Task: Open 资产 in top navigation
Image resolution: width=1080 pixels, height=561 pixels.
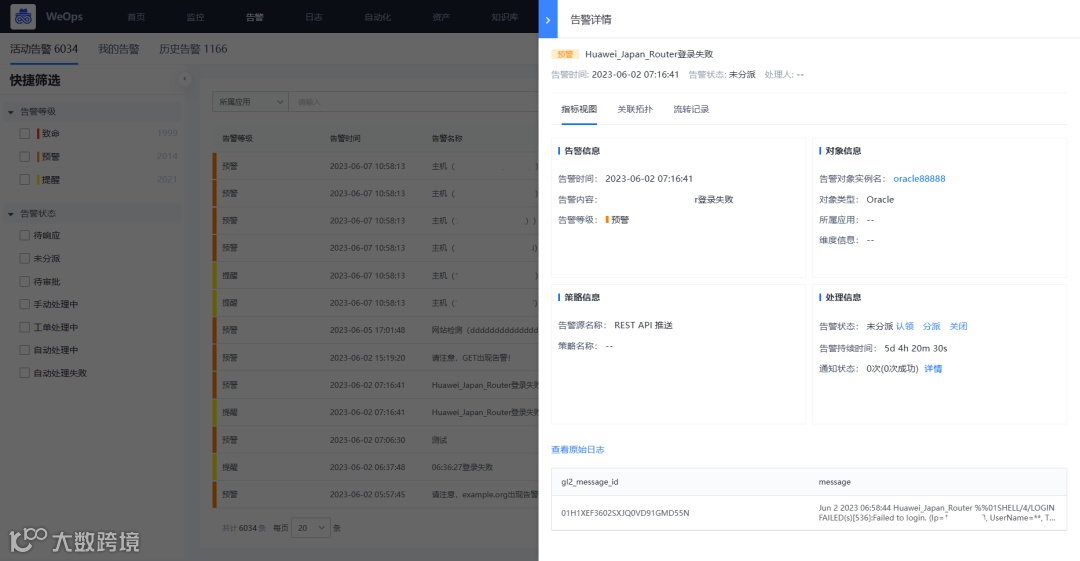Action: tap(442, 17)
